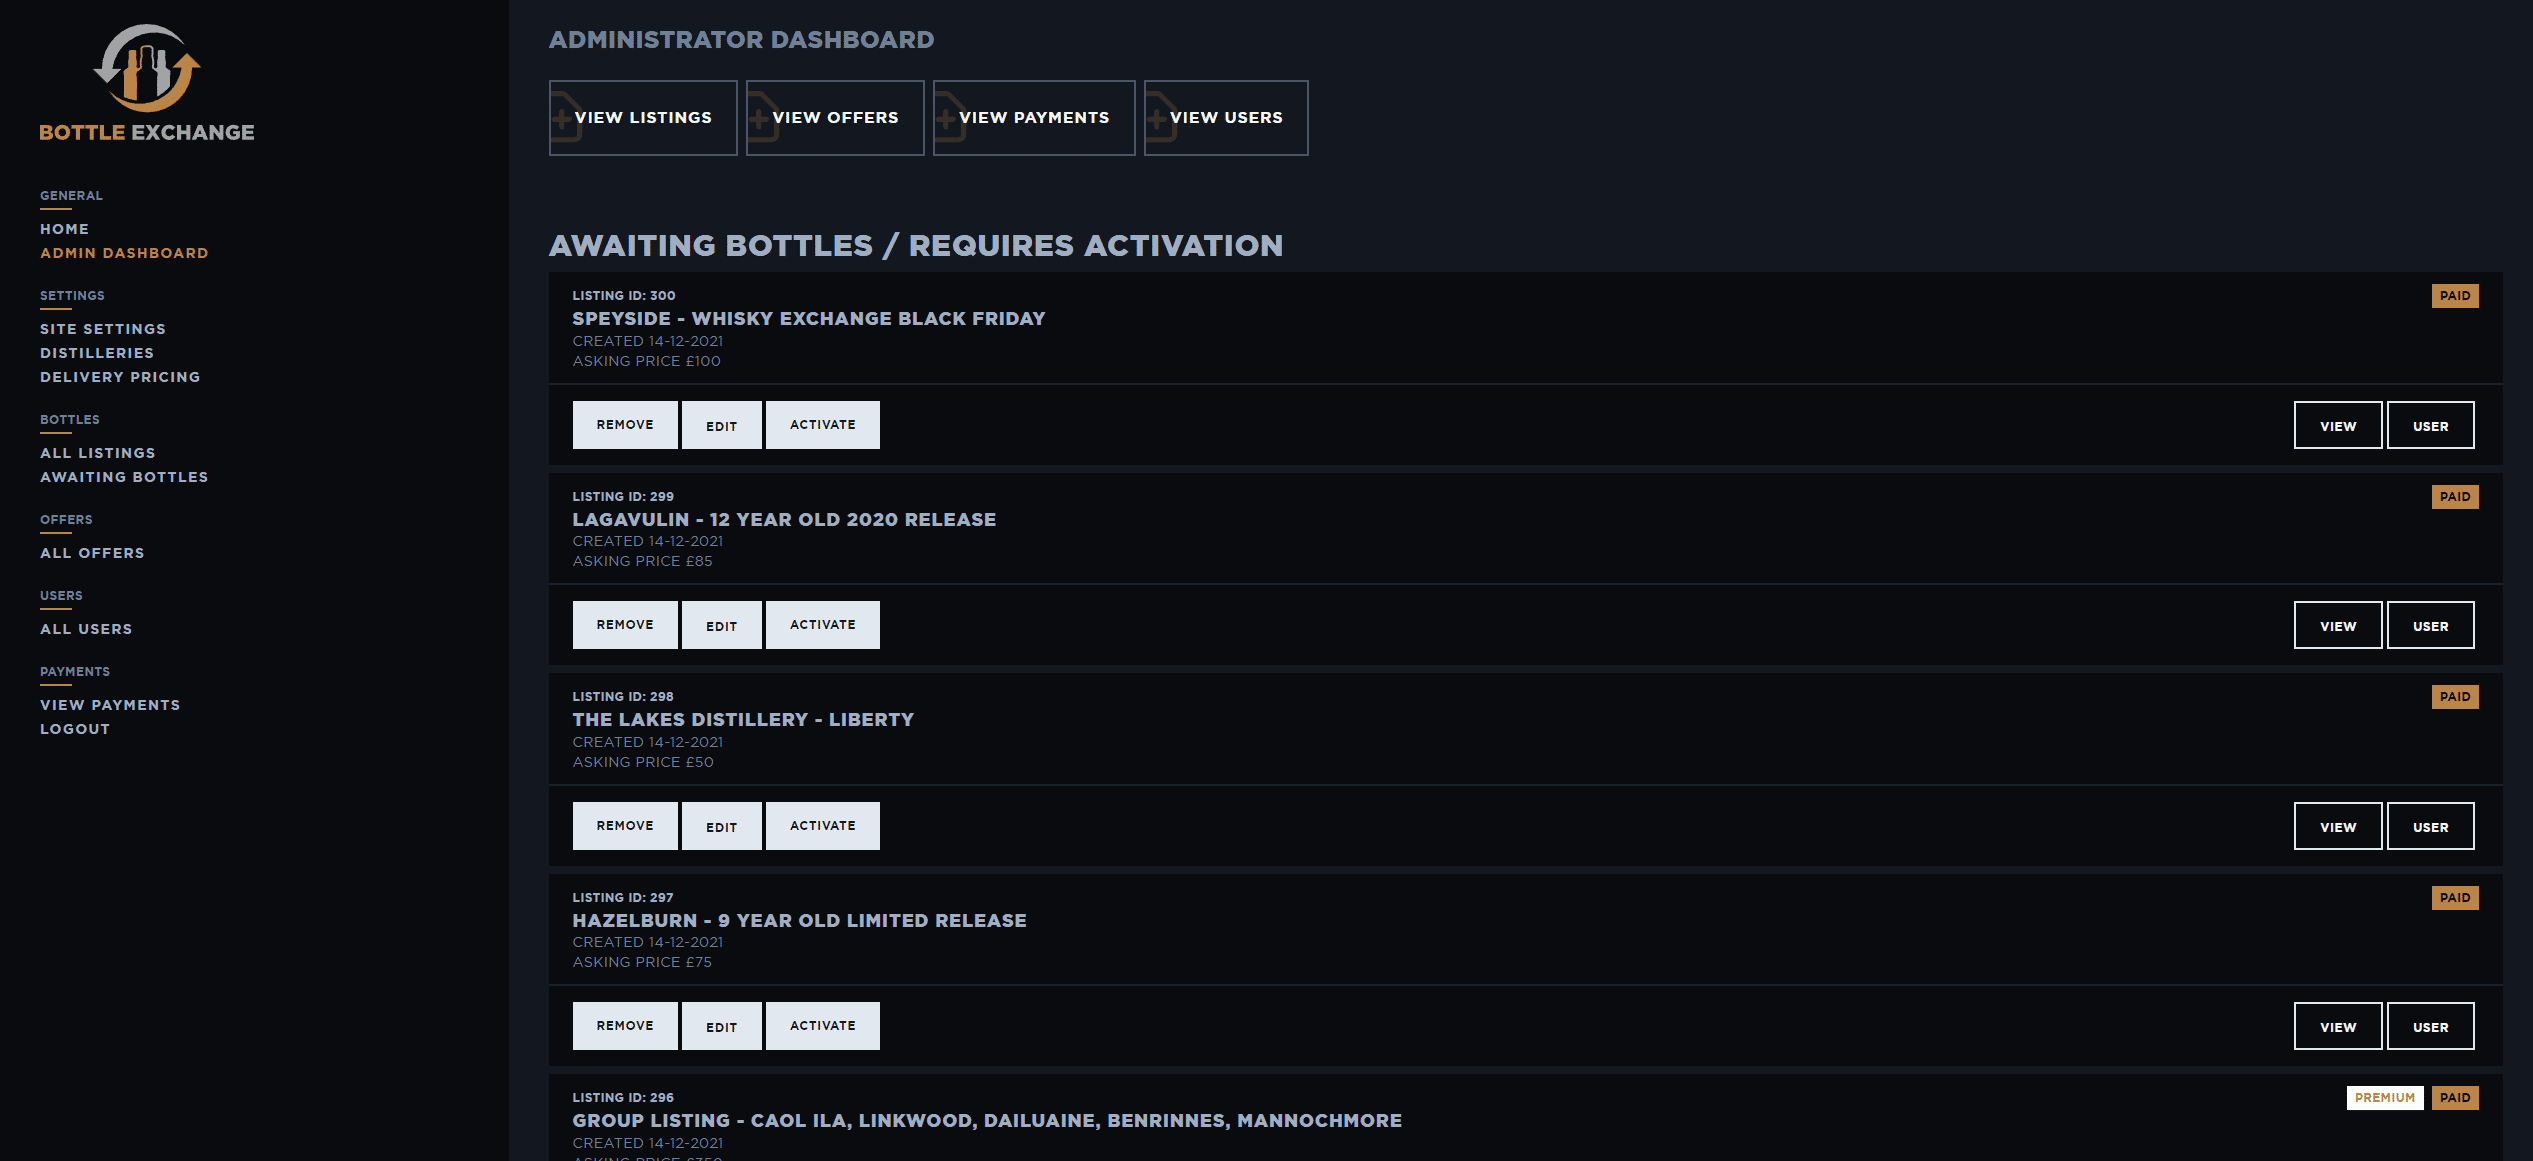Screen dimensions: 2533x1161
Task: Click the PREMIUM badge on the group listing
Action: click(2385, 1097)
